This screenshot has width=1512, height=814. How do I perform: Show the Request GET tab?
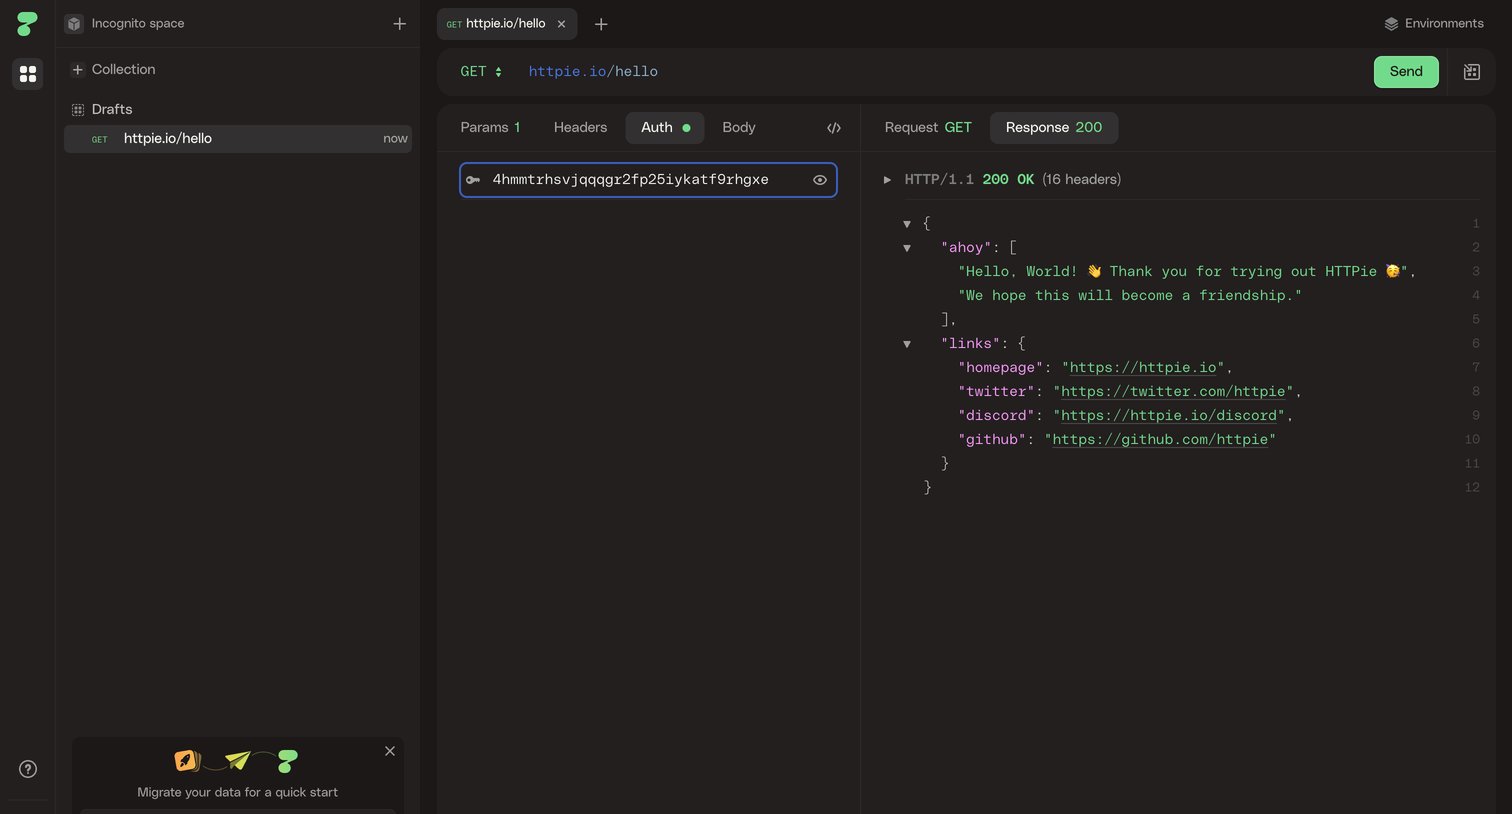[x=928, y=128]
